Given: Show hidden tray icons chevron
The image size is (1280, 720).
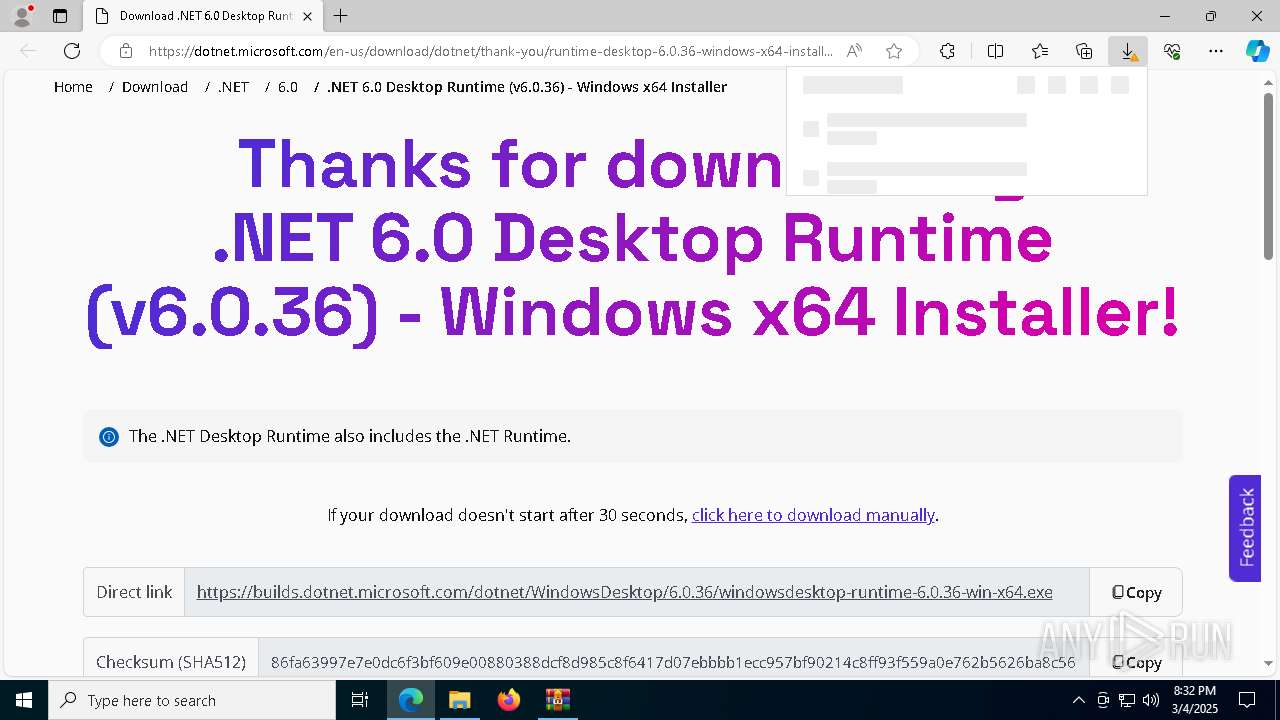Looking at the screenshot, I should pos(1078,700).
